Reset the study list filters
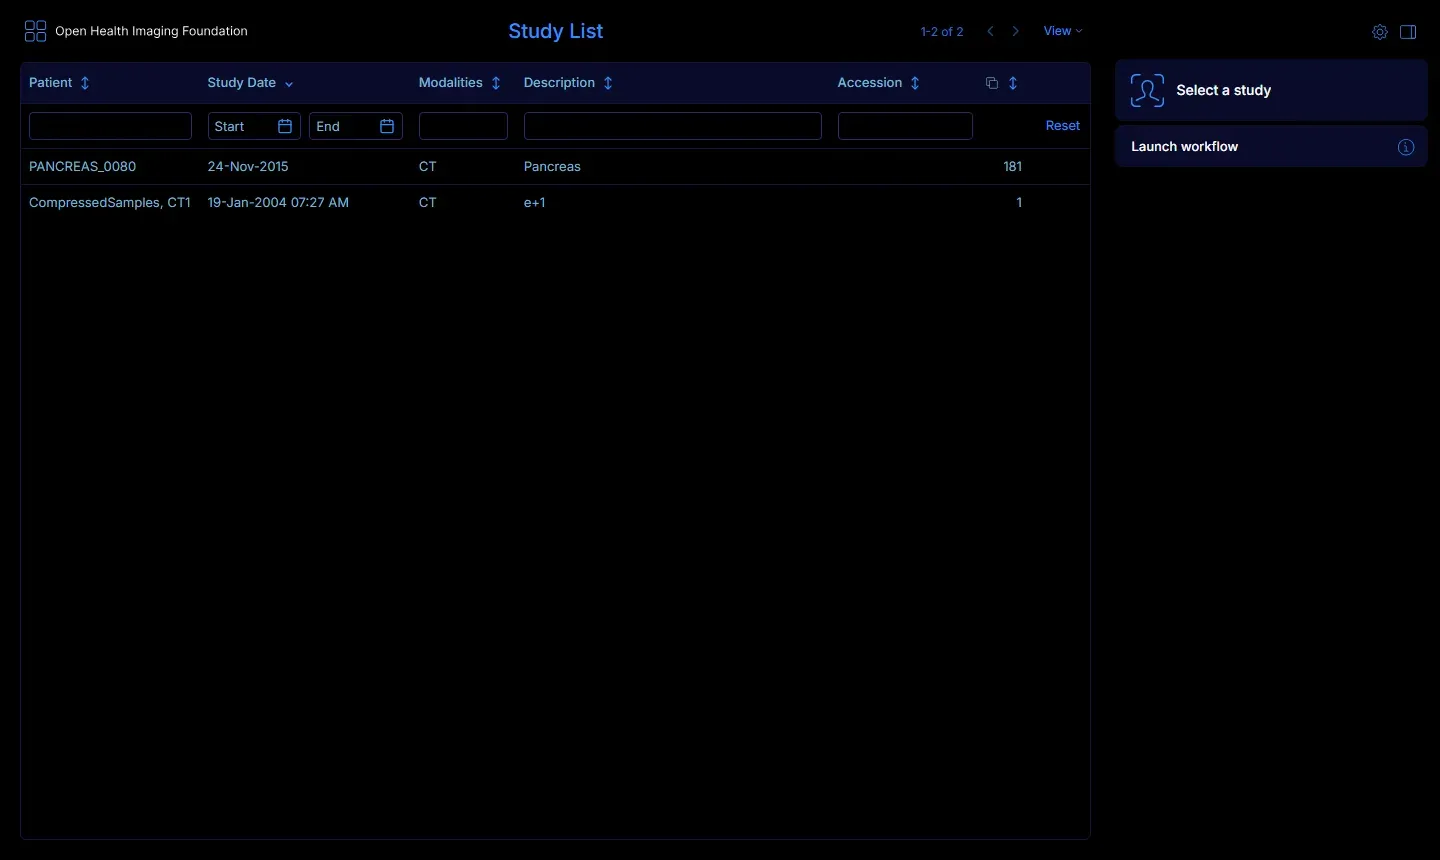1440x860 pixels. click(1063, 125)
